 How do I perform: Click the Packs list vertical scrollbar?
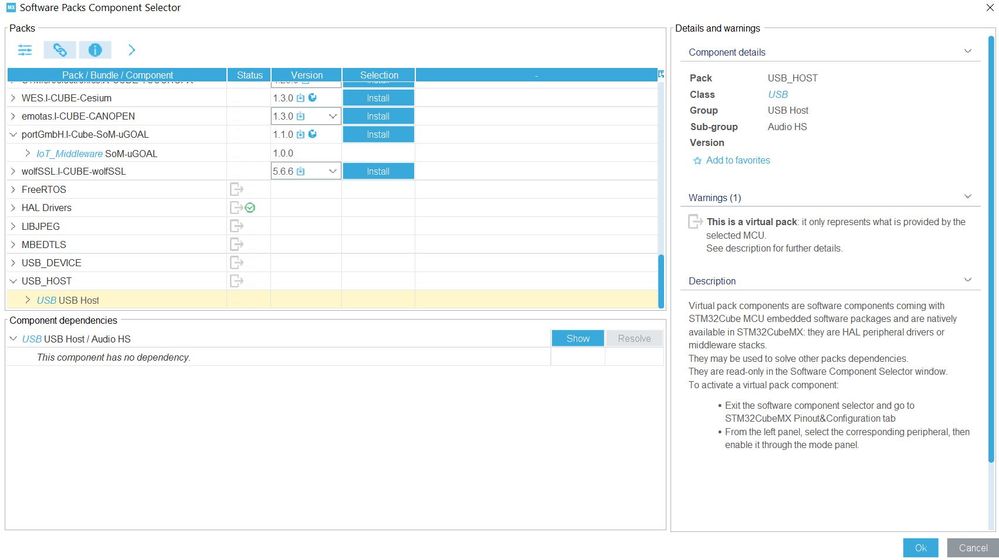[x=661, y=281]
